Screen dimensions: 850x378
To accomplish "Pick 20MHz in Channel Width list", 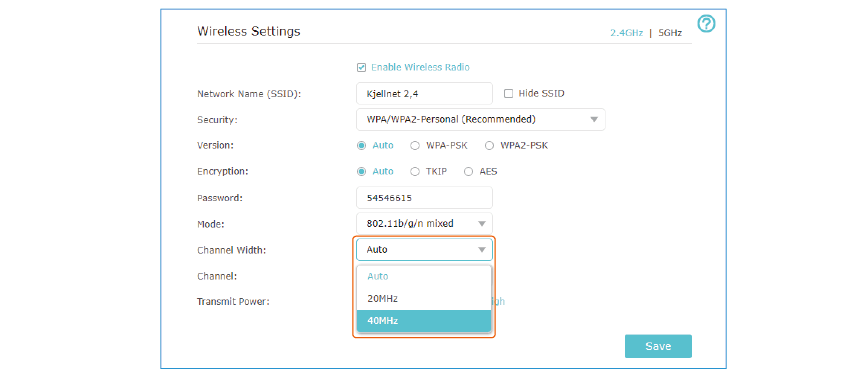I will (424, 298).
